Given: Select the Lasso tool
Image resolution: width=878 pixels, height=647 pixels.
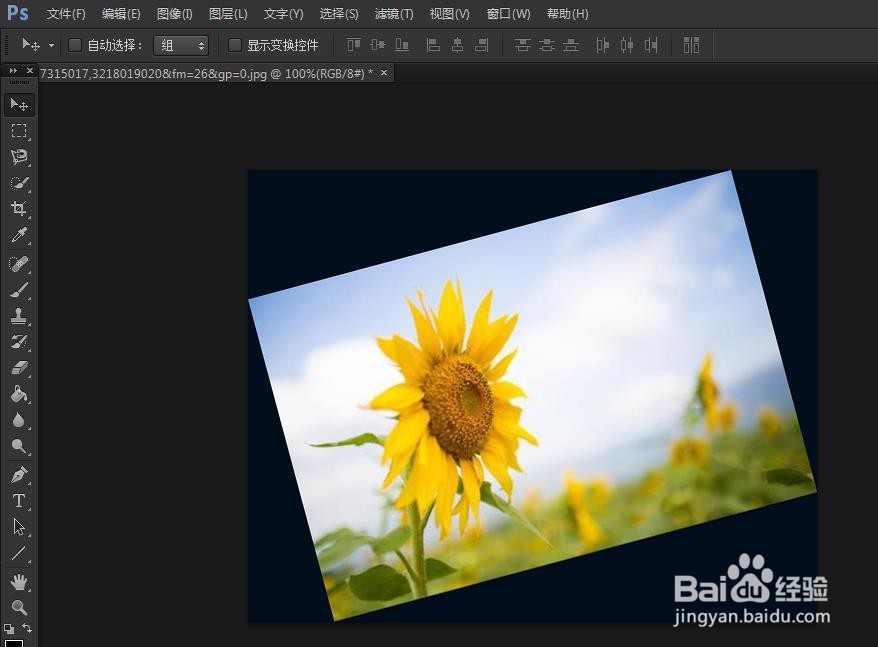Looking at the screenshot, I should tap(19, 156).
